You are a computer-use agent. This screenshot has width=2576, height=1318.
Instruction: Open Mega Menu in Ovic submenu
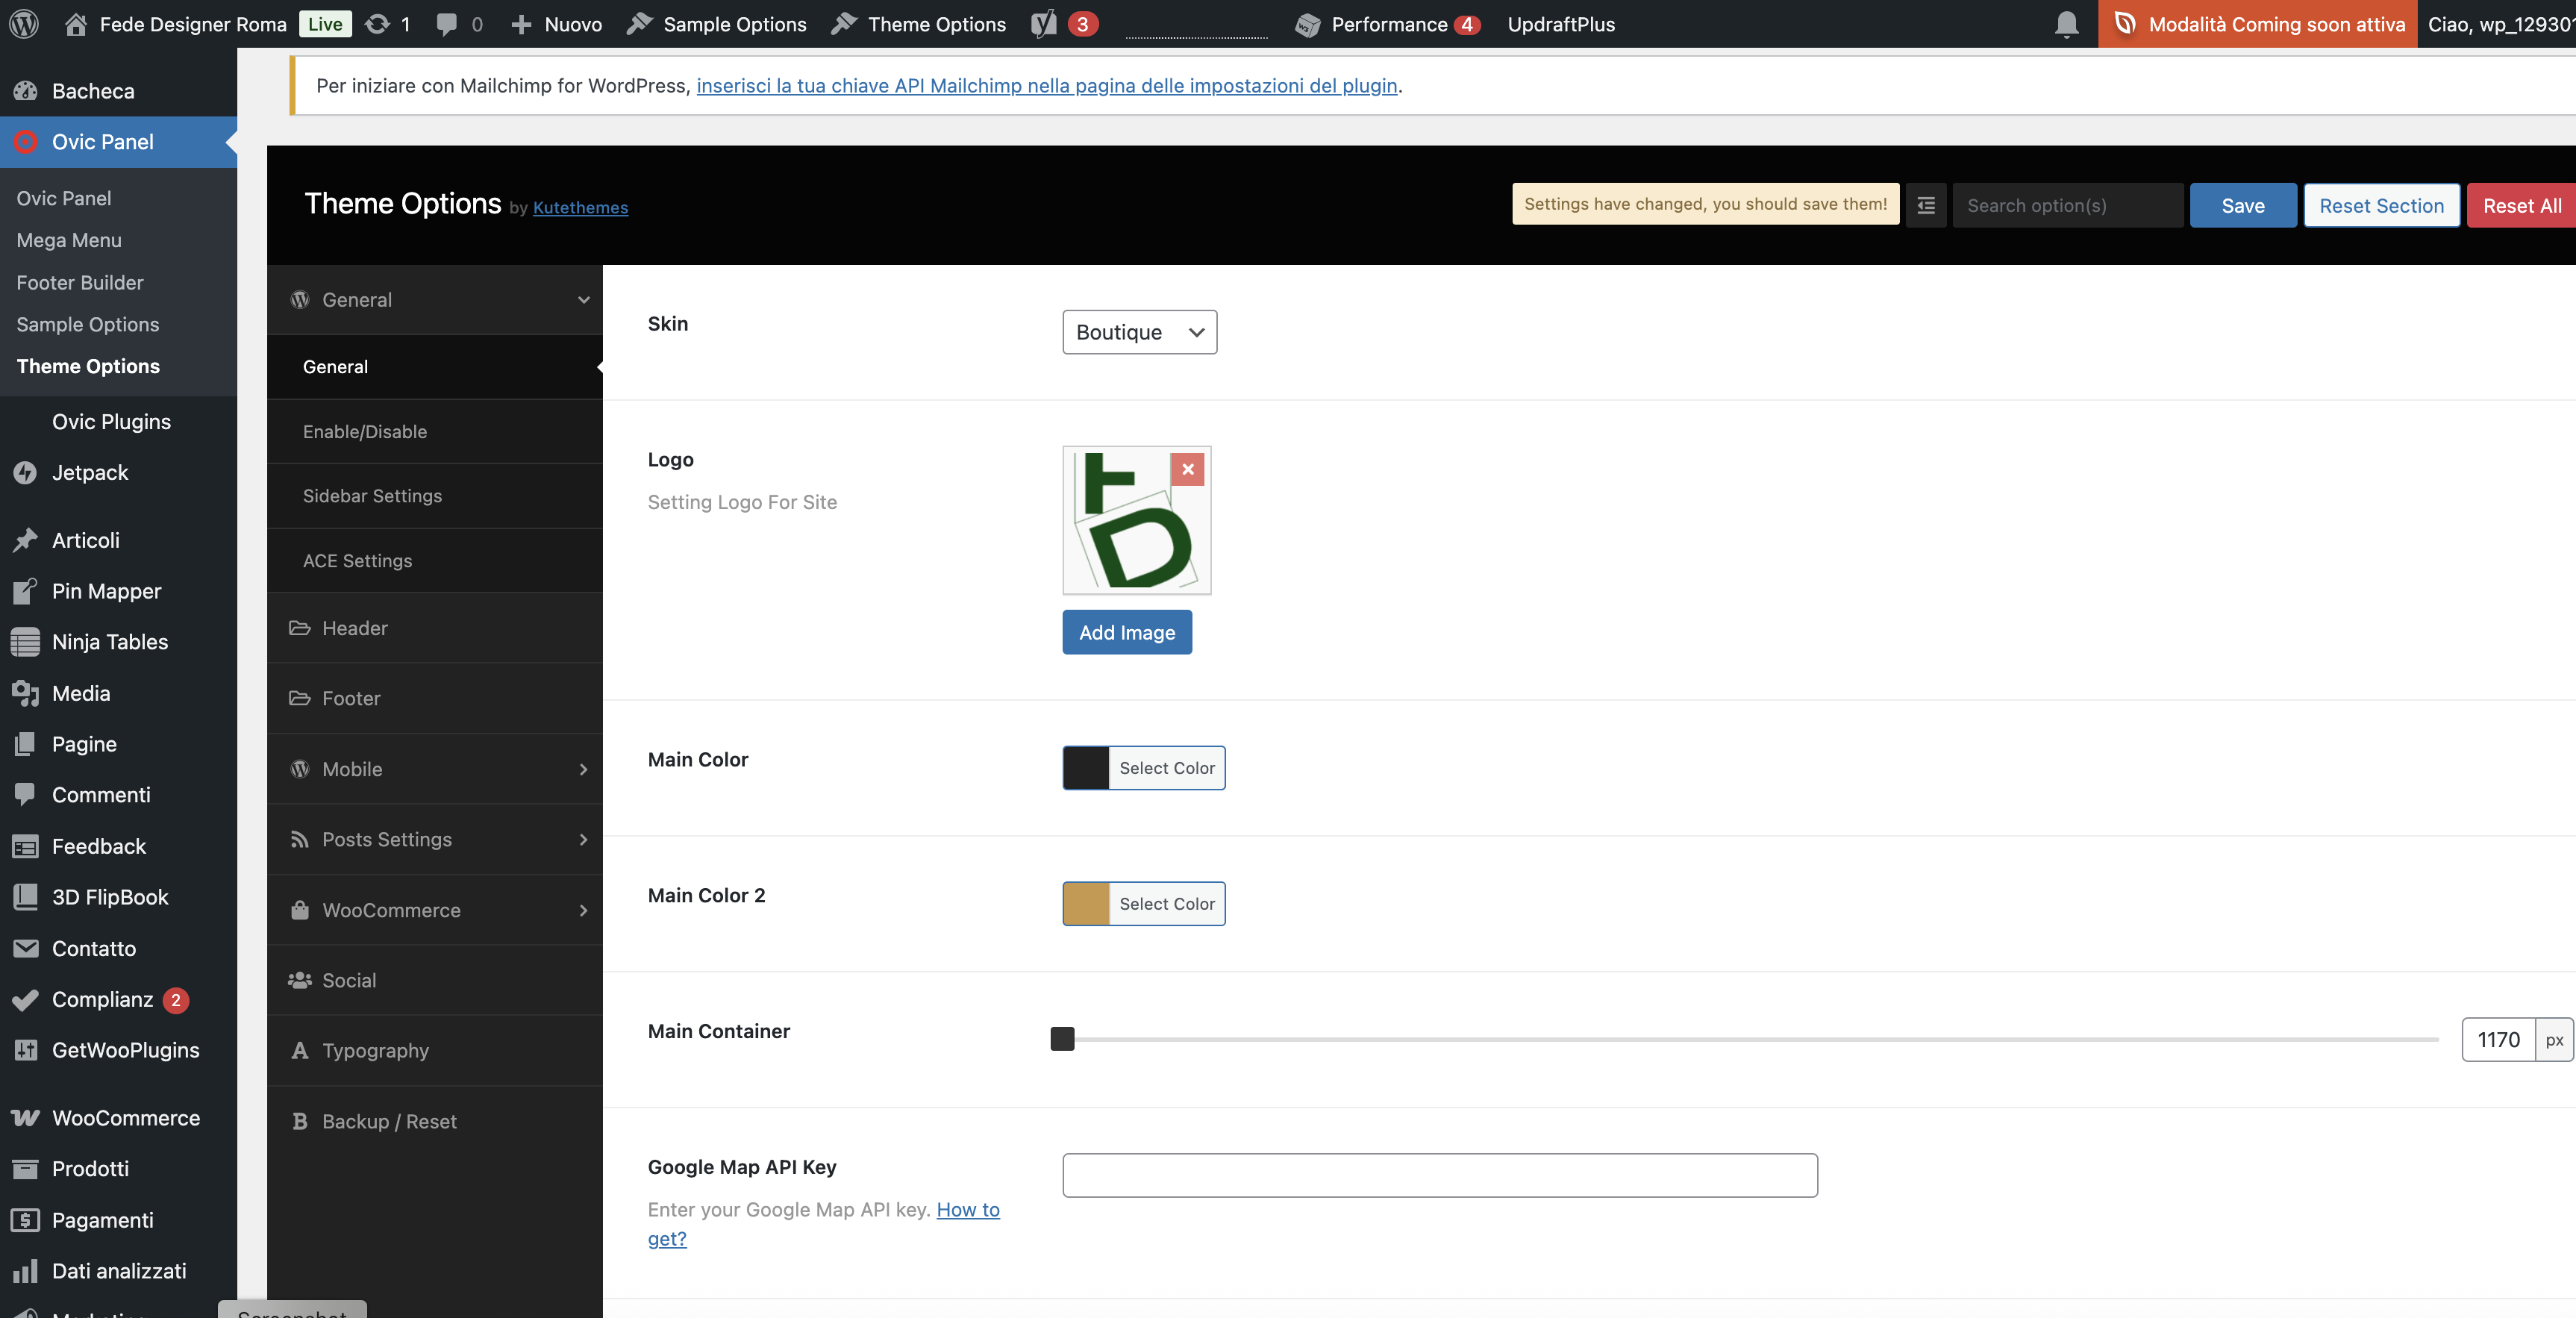coord(69,240)
